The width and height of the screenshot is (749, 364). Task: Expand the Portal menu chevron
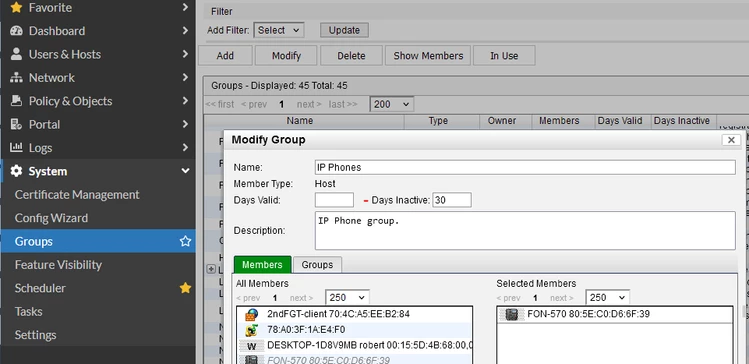185,124
